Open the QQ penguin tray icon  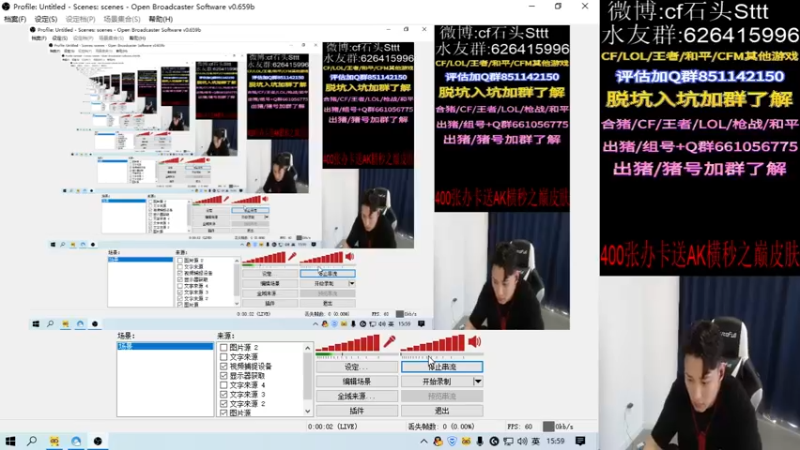click(438, 441)
